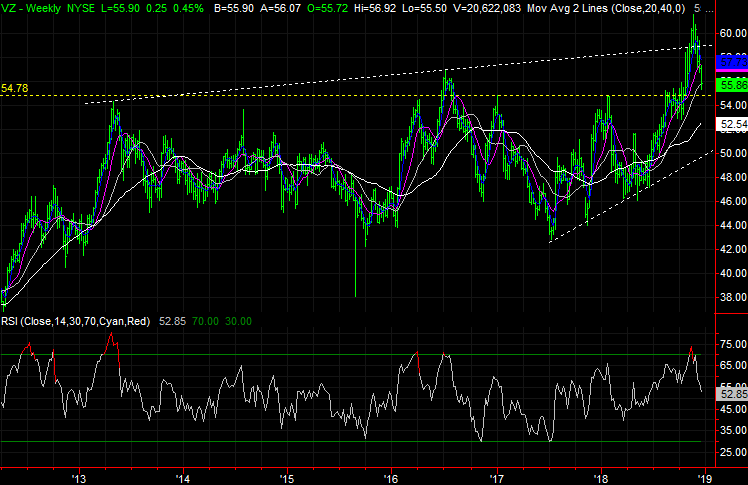The height and width of the screenshot is (485, 748).
Task: Click the VZ - Weekly symbol label
Action: point(31,8)
